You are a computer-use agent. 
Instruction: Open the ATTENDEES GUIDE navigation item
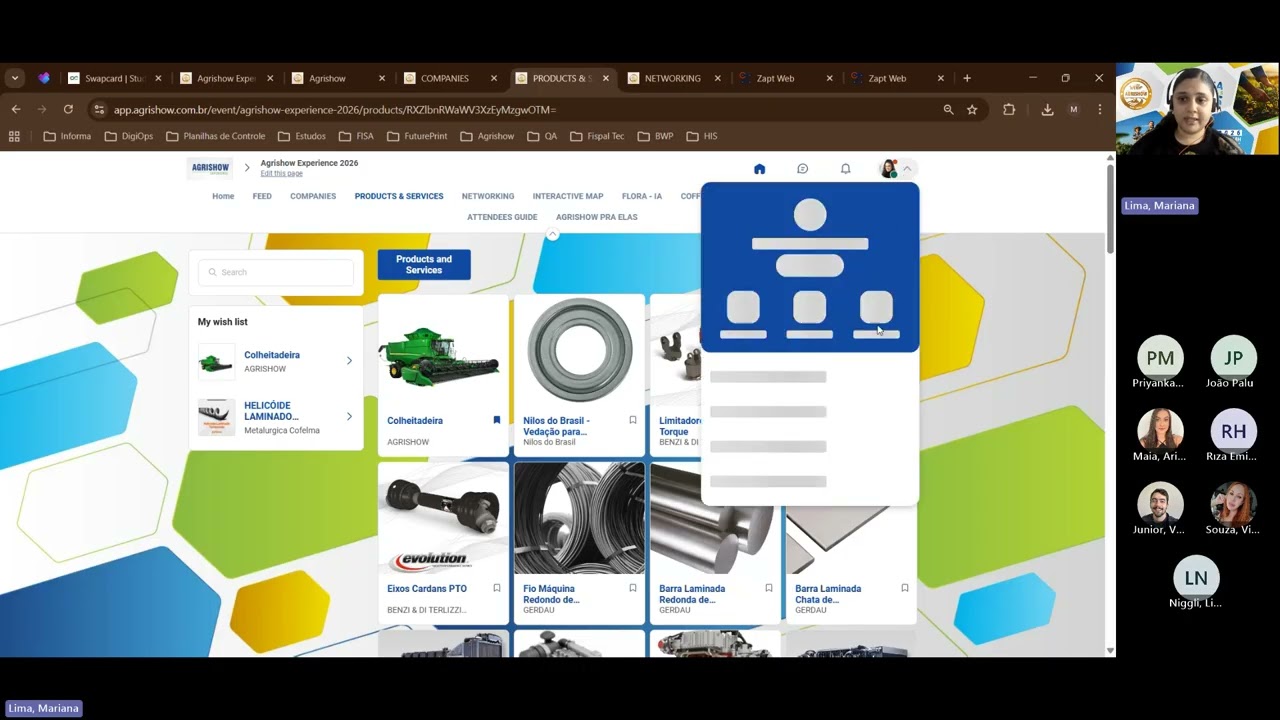502,217
